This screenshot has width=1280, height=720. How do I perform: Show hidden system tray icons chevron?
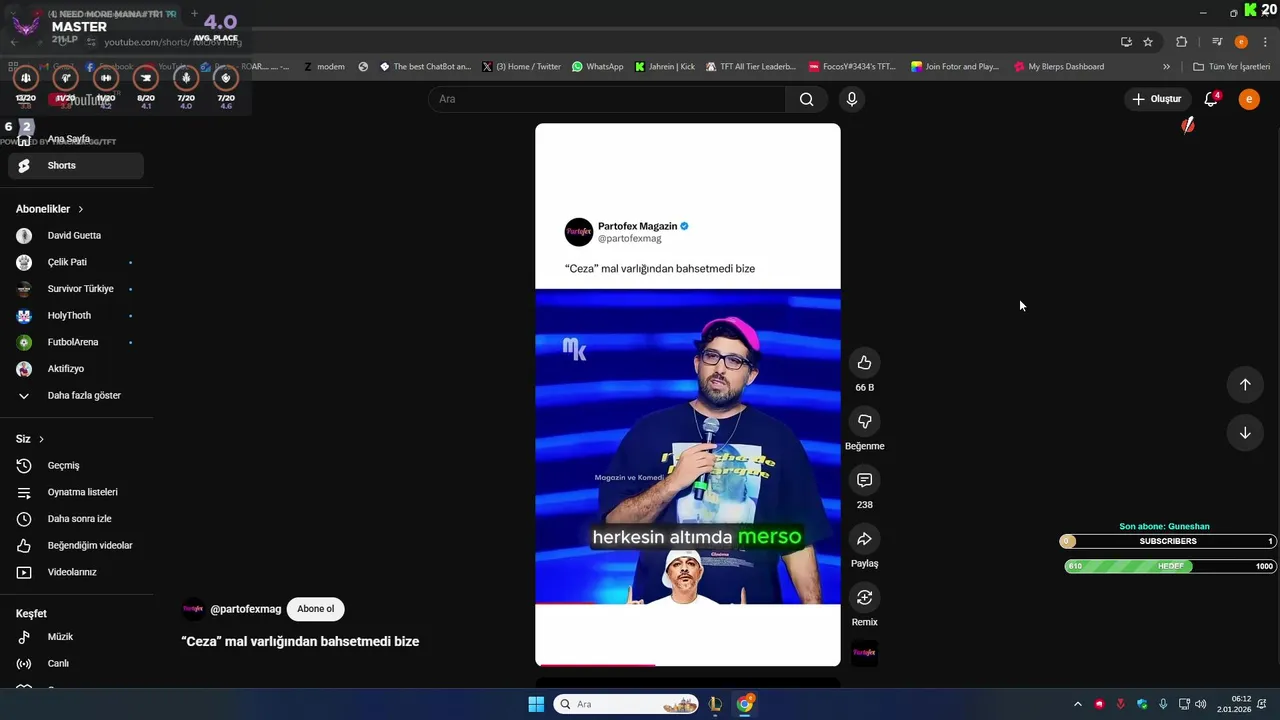tap(1077, 704)
